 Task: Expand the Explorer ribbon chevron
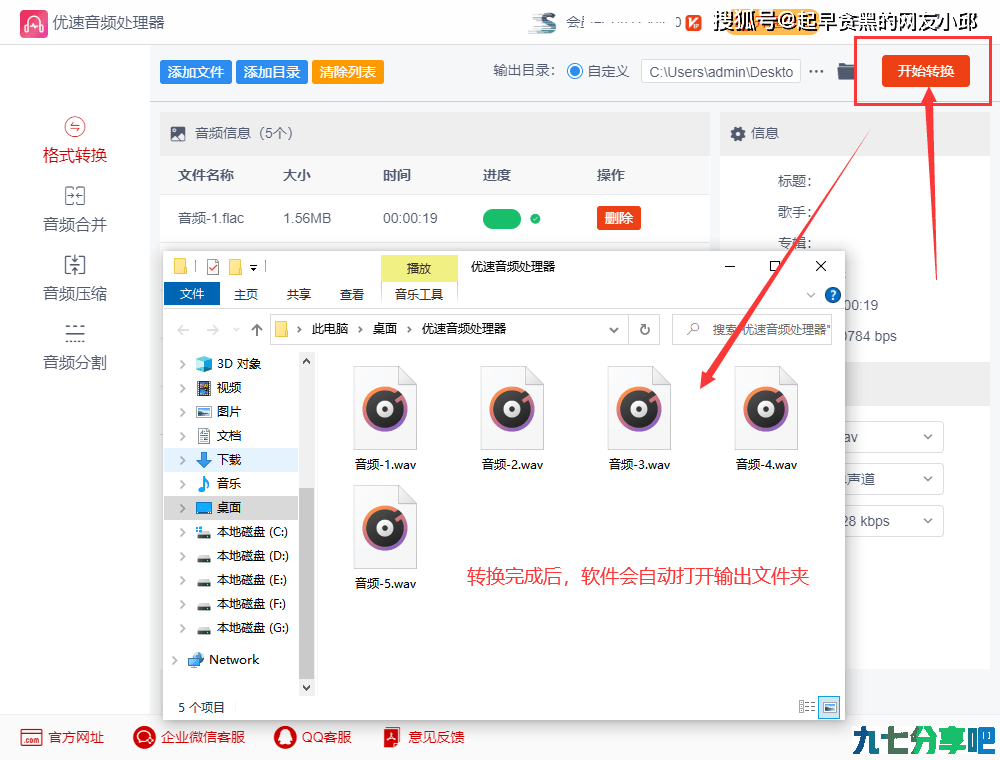(x=811, y=295)
